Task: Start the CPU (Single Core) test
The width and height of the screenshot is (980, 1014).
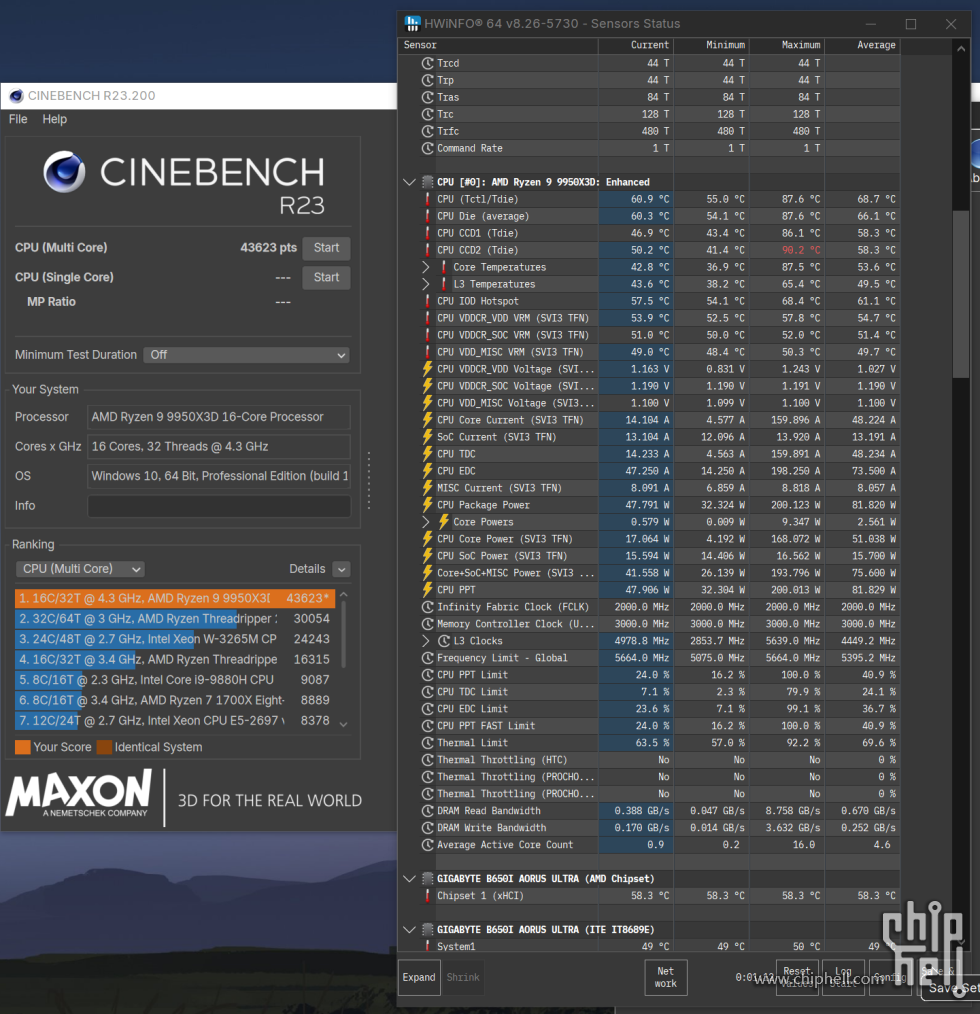Action: (326, 277)
